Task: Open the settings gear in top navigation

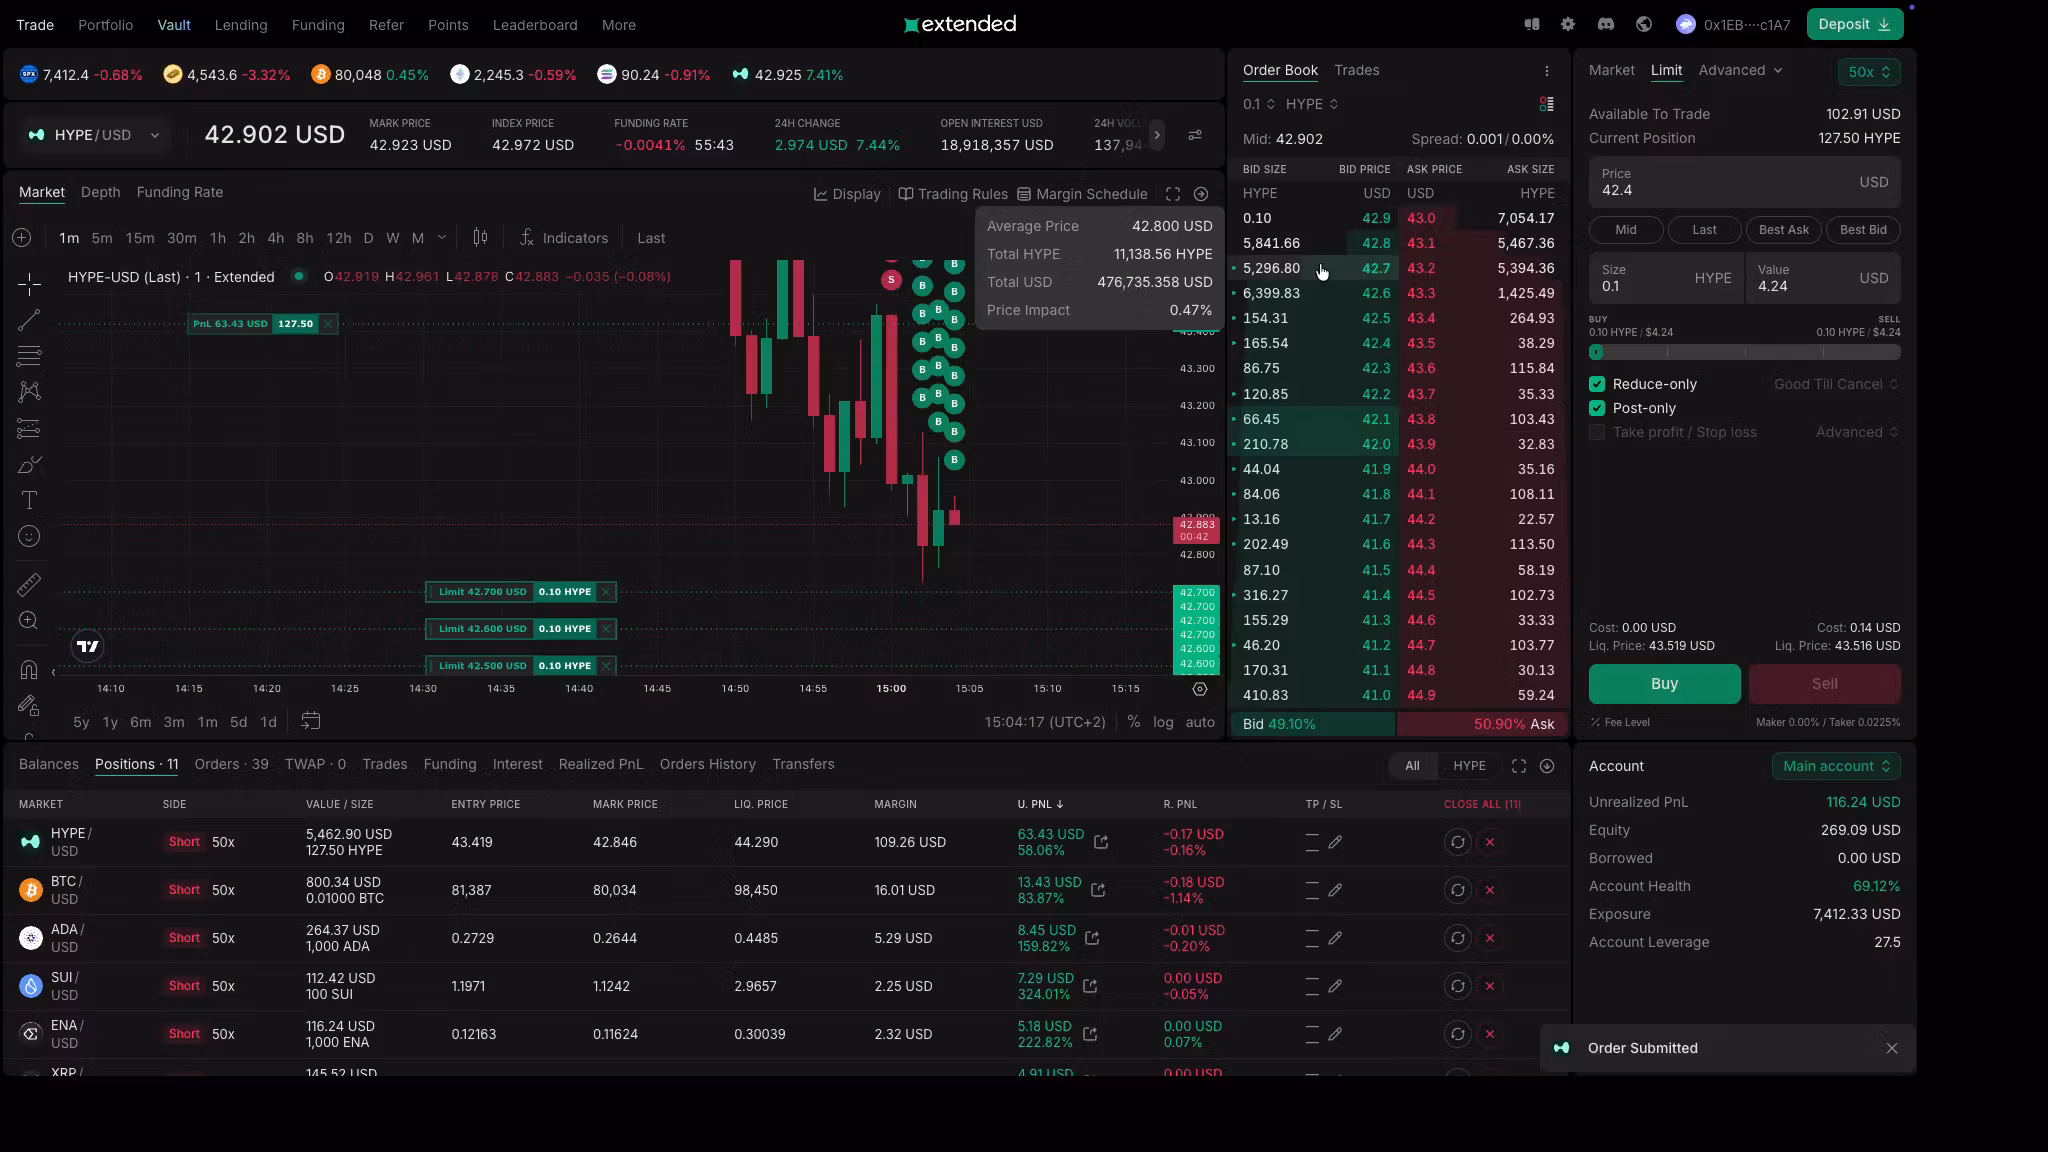Action: pyautogui.click(x=1568, y=25)
